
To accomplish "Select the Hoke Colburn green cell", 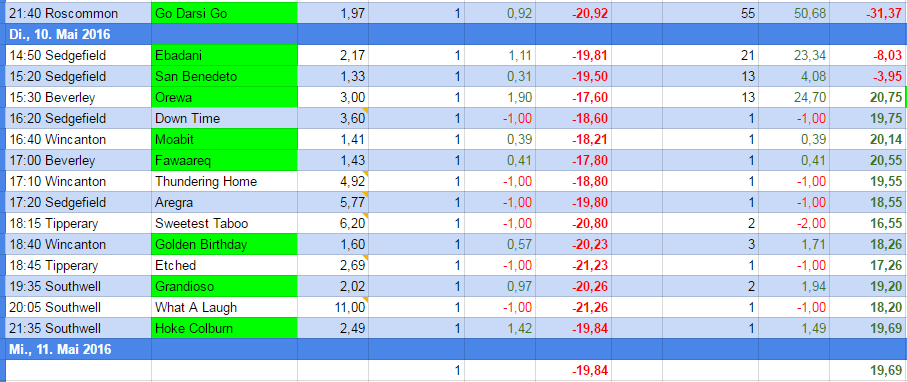I will click(224, 329).
